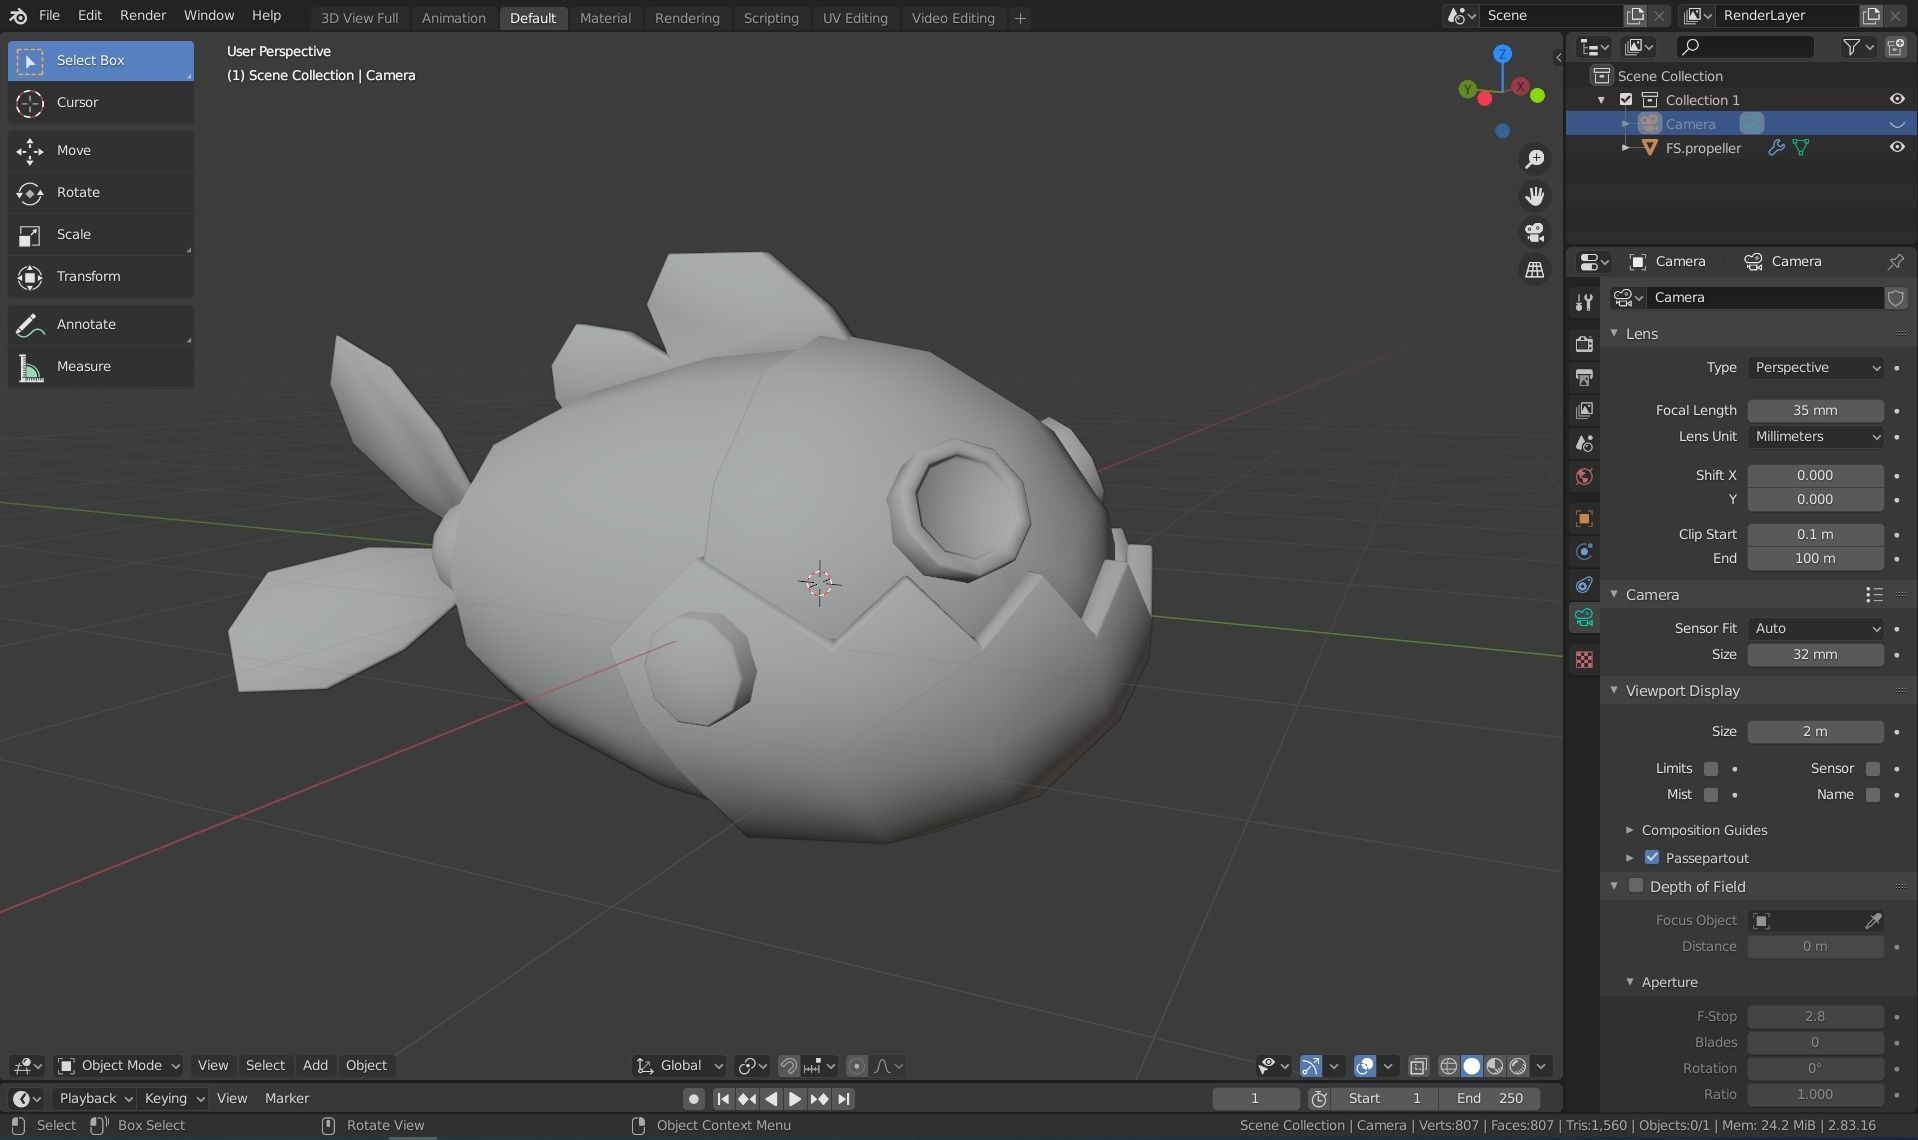Hide Collection 1 with its eye icon

coord(1897,99)
